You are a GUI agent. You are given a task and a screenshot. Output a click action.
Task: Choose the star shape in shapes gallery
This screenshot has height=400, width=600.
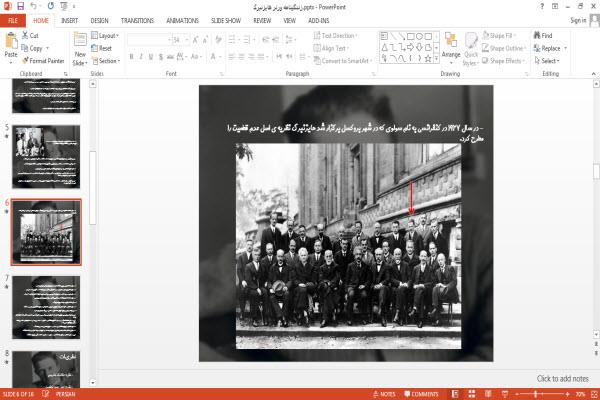(428, 59)
